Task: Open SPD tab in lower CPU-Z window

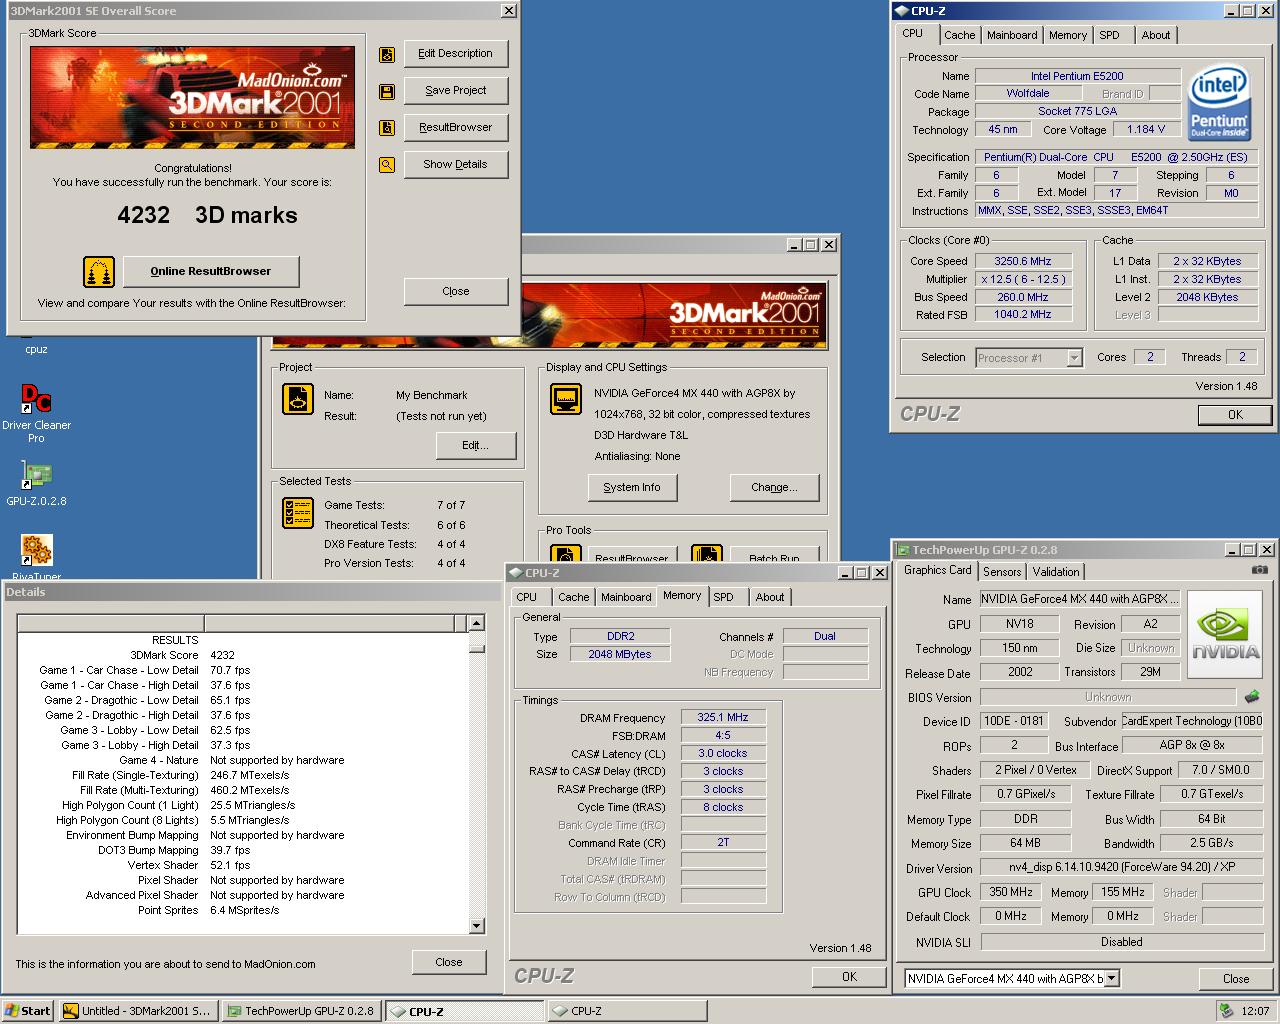Action: [723, 597]
